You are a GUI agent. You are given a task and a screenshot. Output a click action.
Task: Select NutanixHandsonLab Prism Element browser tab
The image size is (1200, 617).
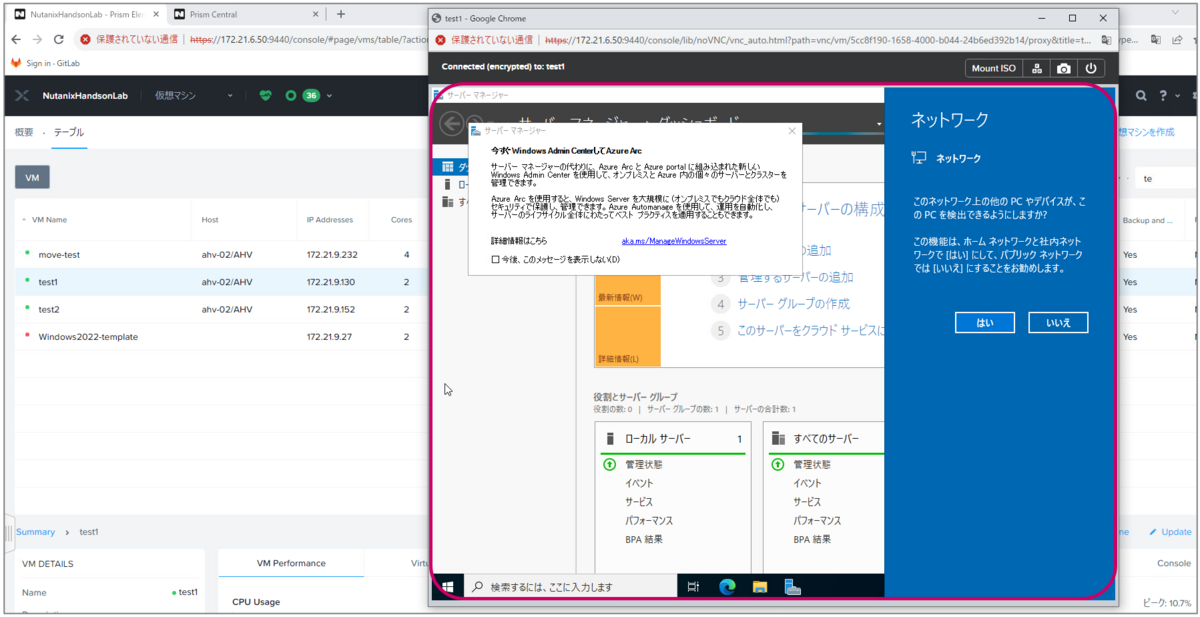[x=85, y=14]
